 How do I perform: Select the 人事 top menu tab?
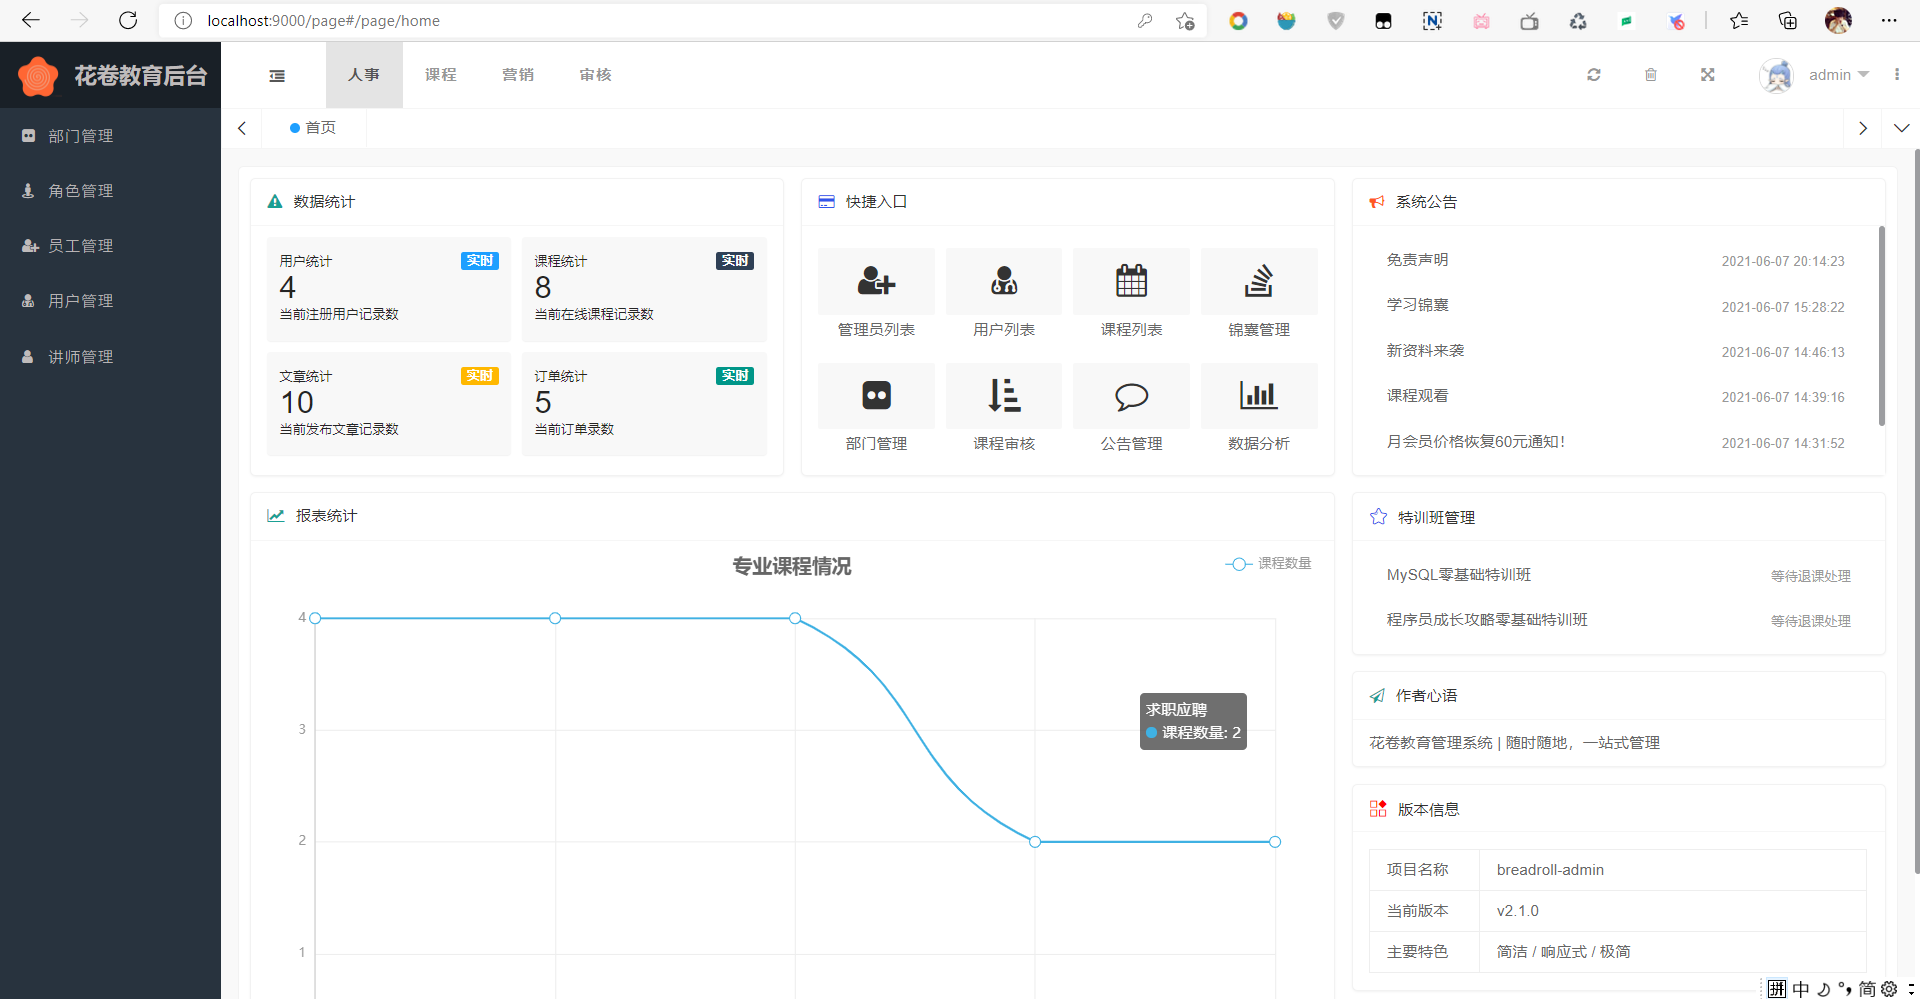364,75
